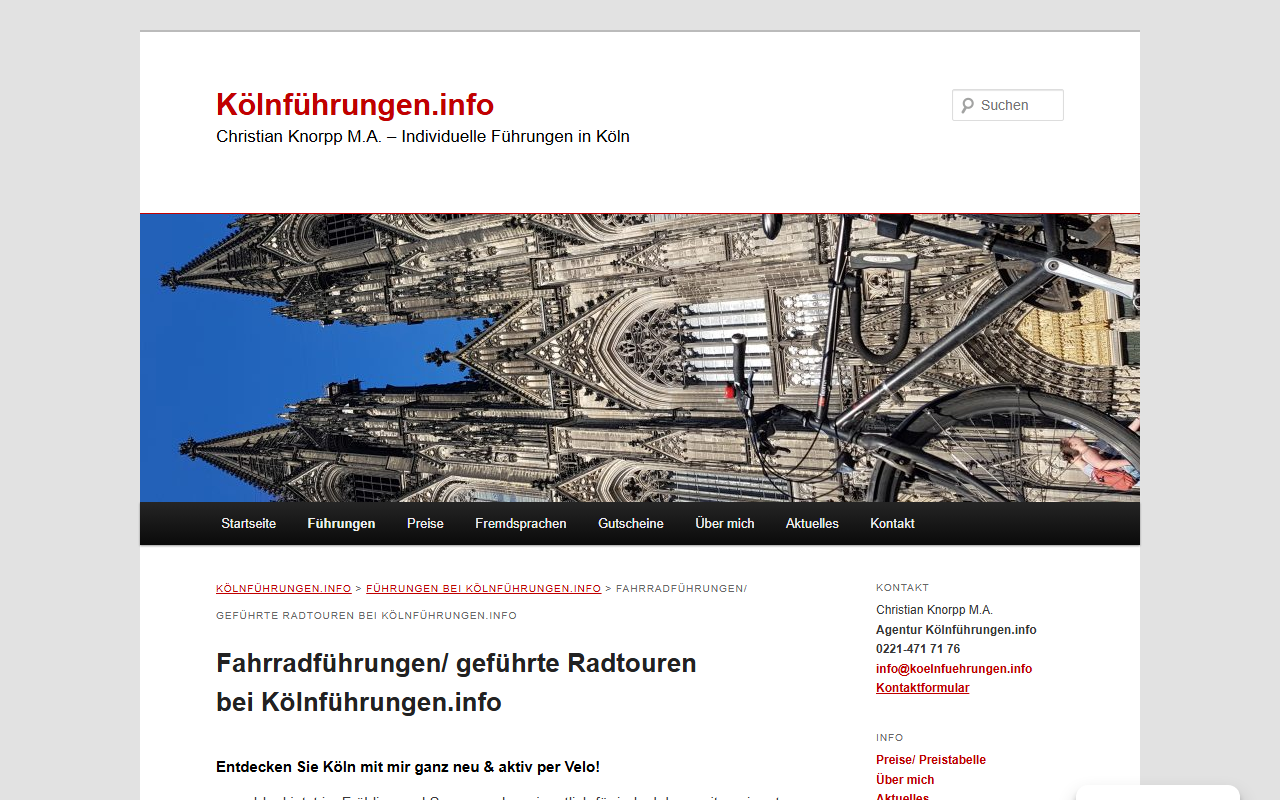Open the Führungen menu item
This screenshot has height=800, width=1280.
click(x=342, y=524)
